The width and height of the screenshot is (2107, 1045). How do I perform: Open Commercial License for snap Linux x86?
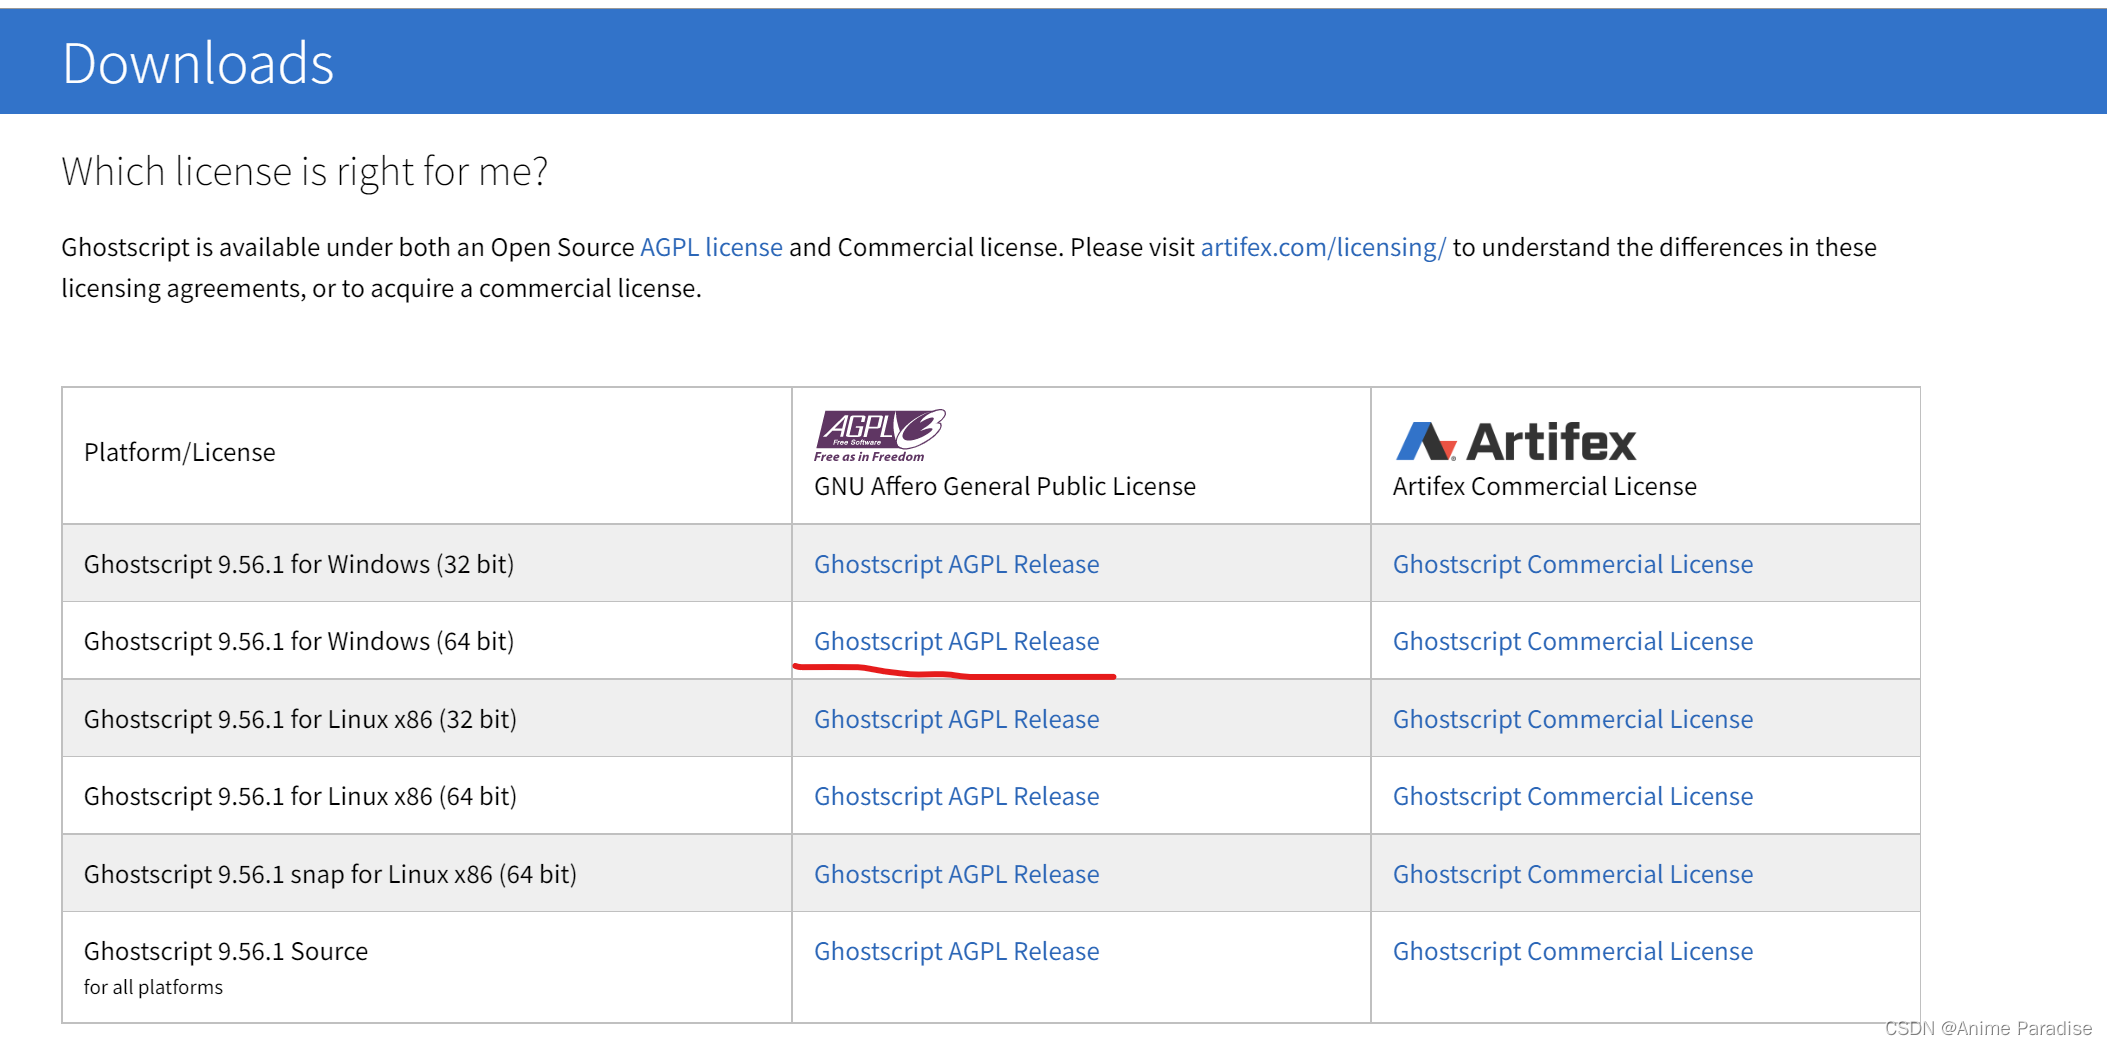click(x=1573, y=874)
